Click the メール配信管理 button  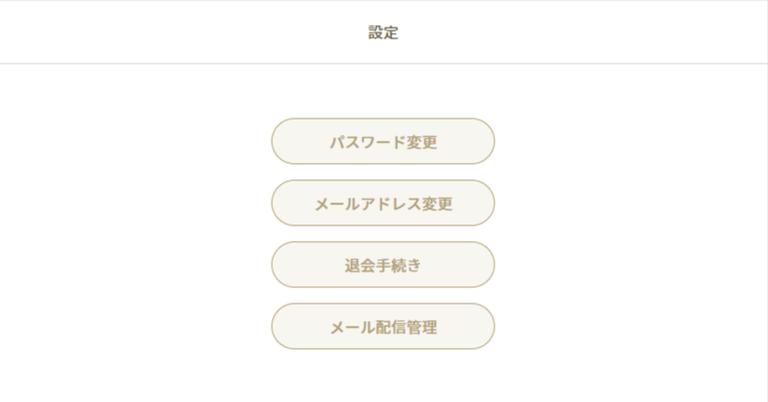click(x=383, y=327)
